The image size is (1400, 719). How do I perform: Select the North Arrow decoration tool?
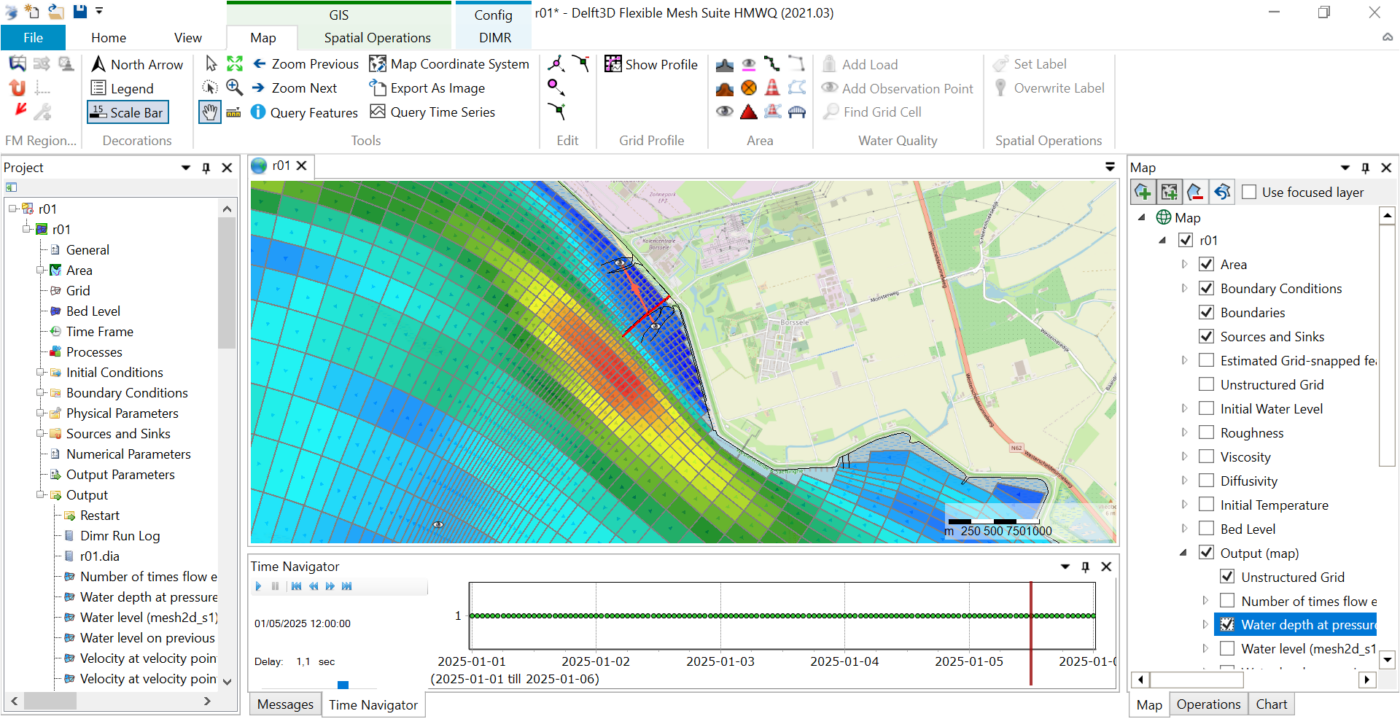(x=137, y=63)
